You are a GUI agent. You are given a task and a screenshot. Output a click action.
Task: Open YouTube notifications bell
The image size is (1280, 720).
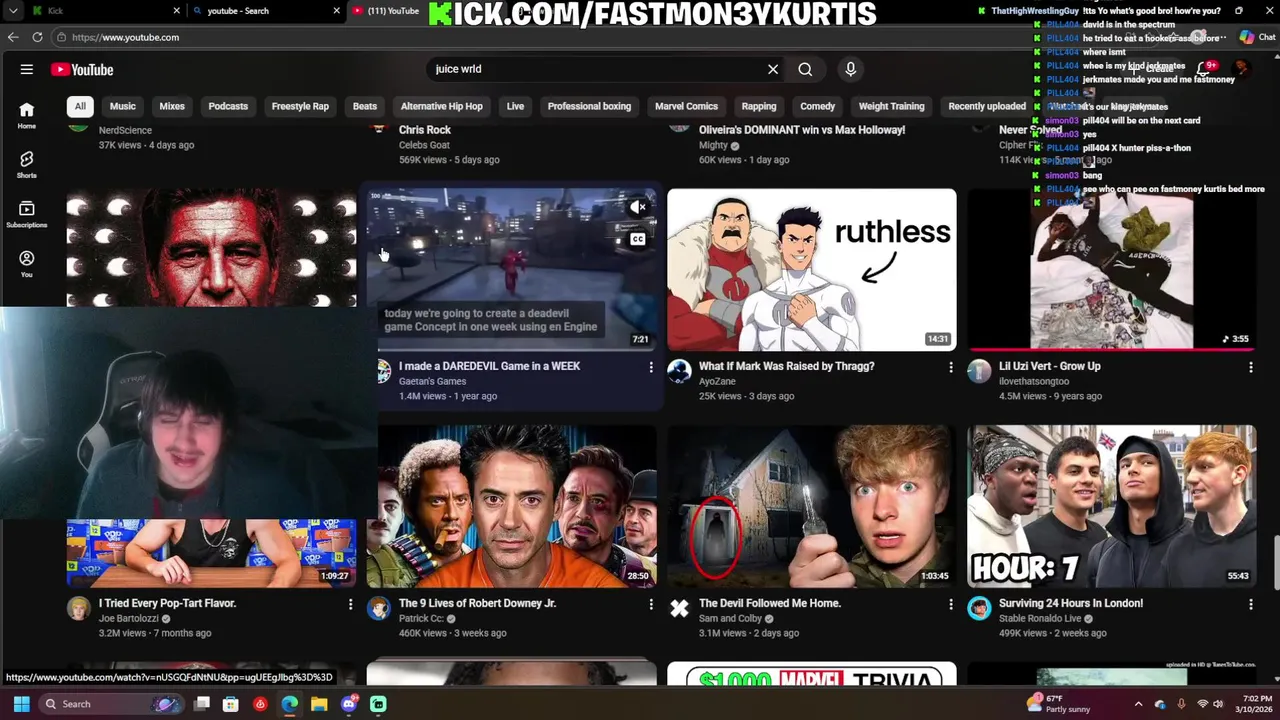[1203, 69]
